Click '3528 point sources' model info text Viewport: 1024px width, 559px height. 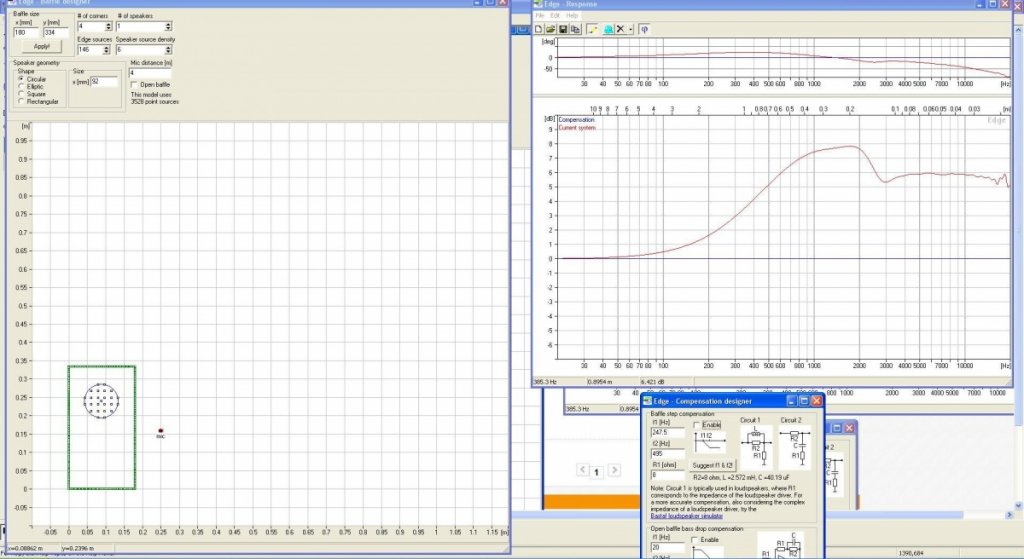(155, 102)
